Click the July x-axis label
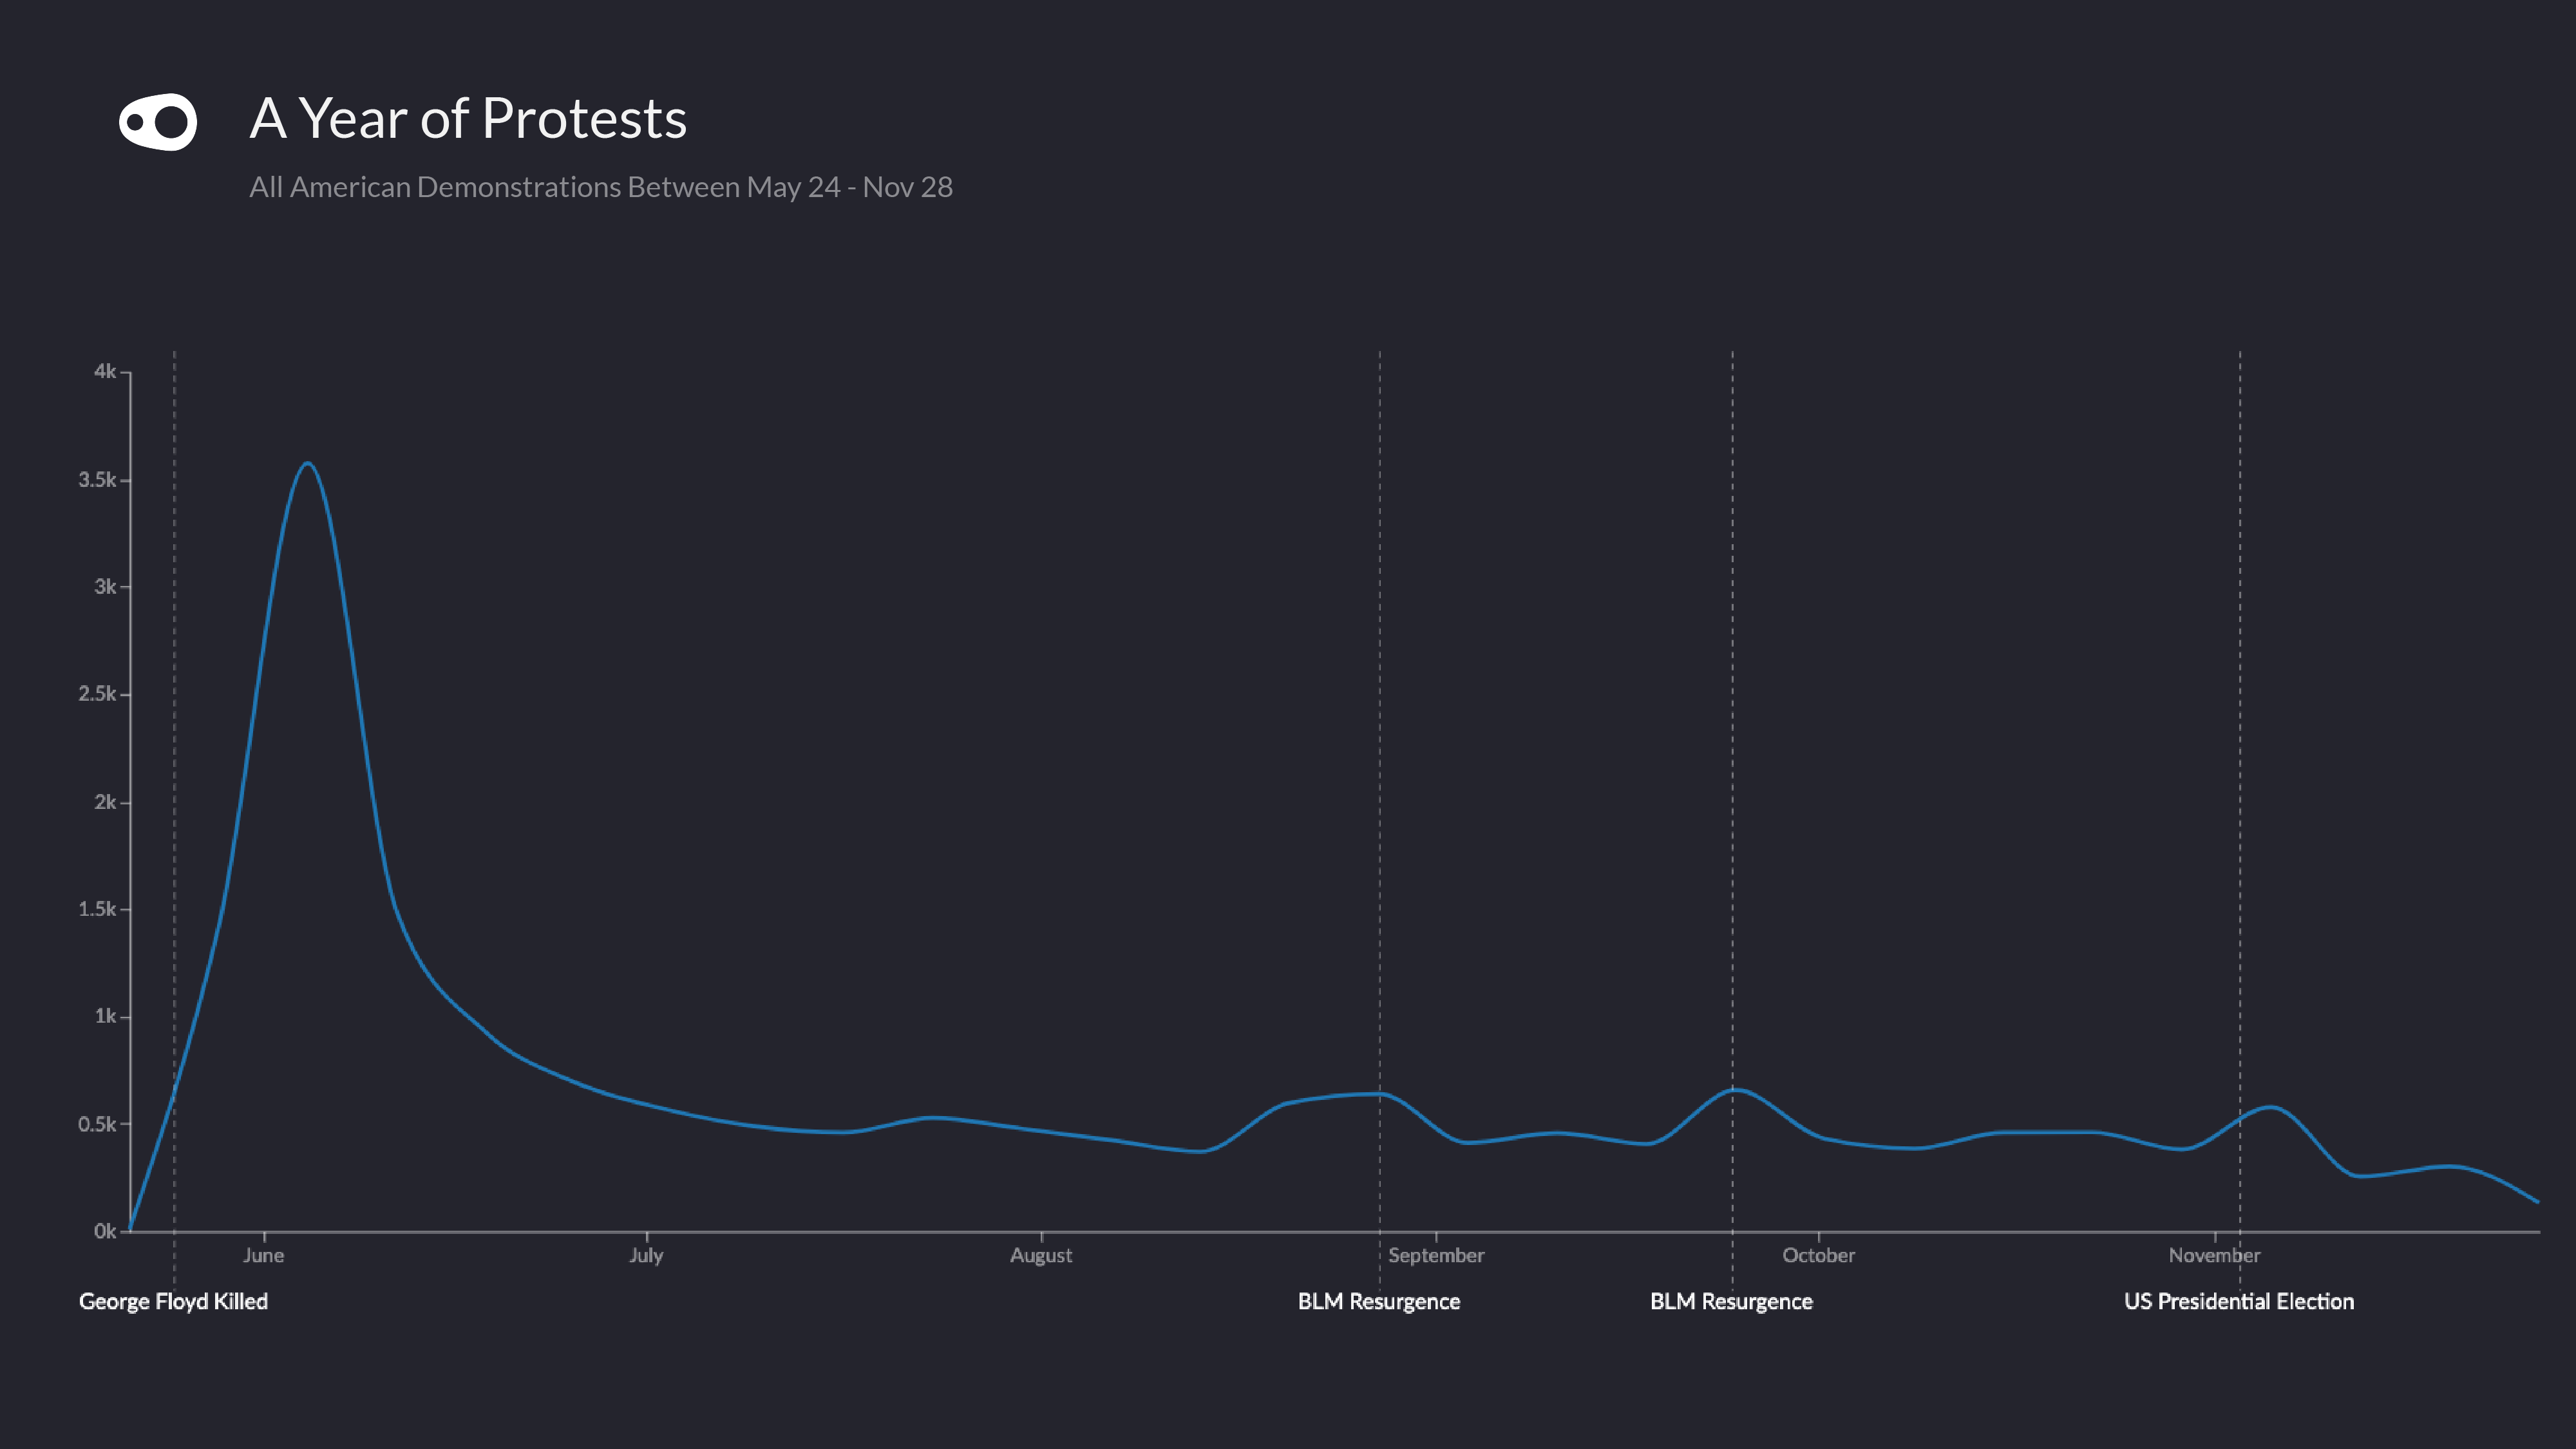The image size is (2576, 1449). (x=646, y=1255)
